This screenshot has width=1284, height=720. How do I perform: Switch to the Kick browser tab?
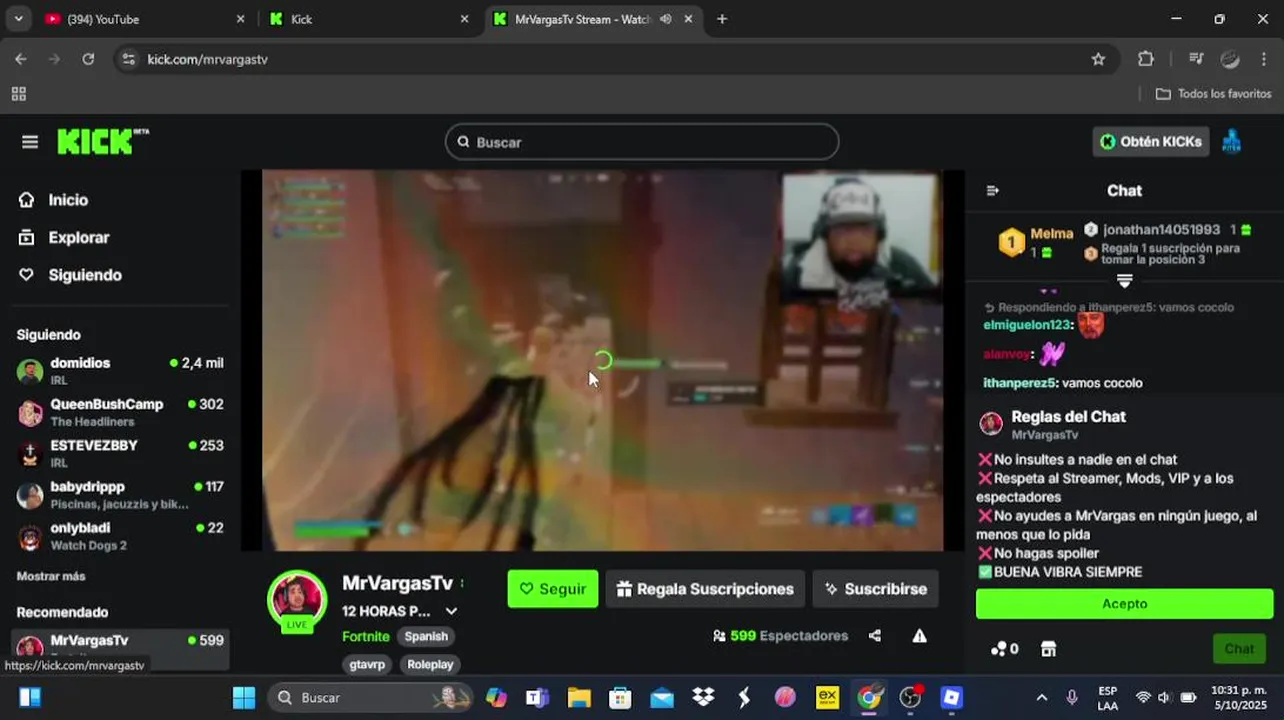(x=368, y=19)
